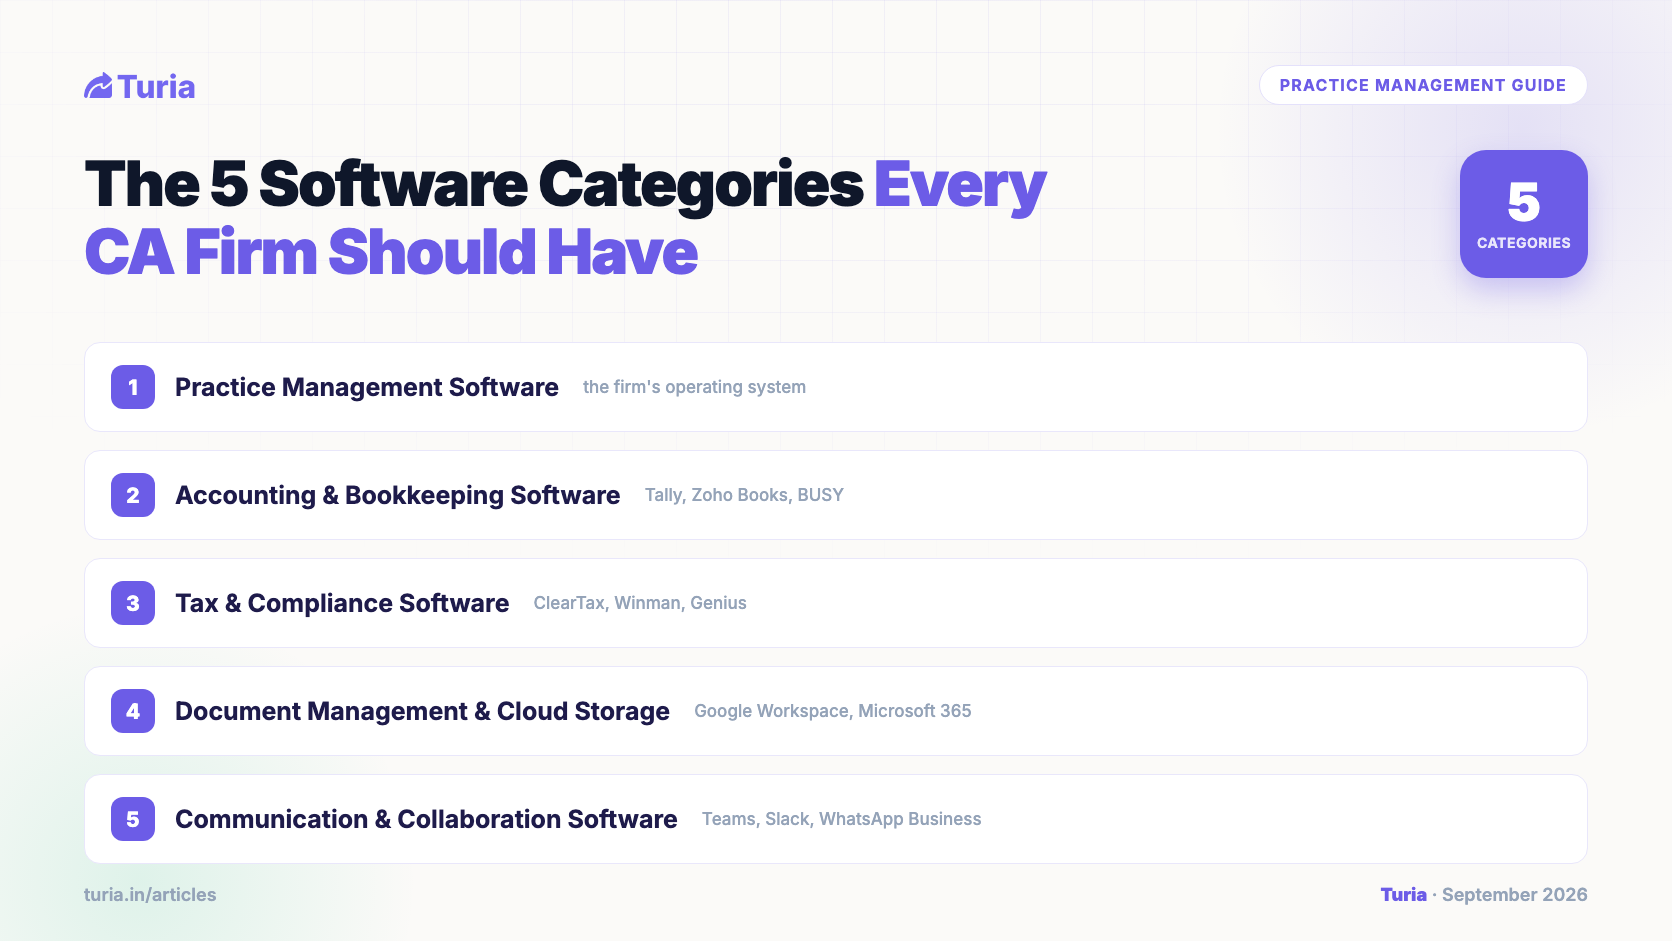Click the Practice Management Guide badge

1423,85
